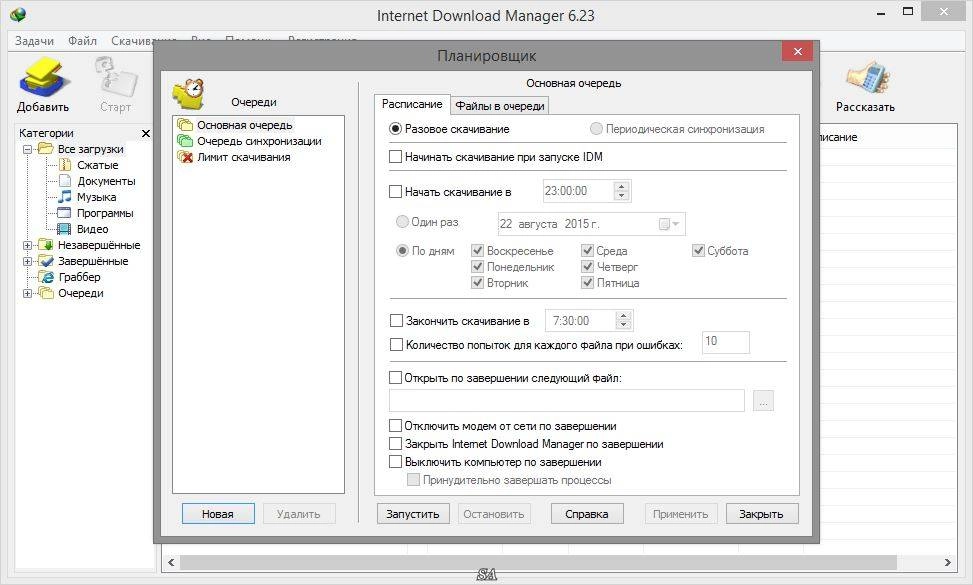Screen dimensions: 973x585
Task: Toggle the Суббота day checkbox
Action: coord(698,251)
